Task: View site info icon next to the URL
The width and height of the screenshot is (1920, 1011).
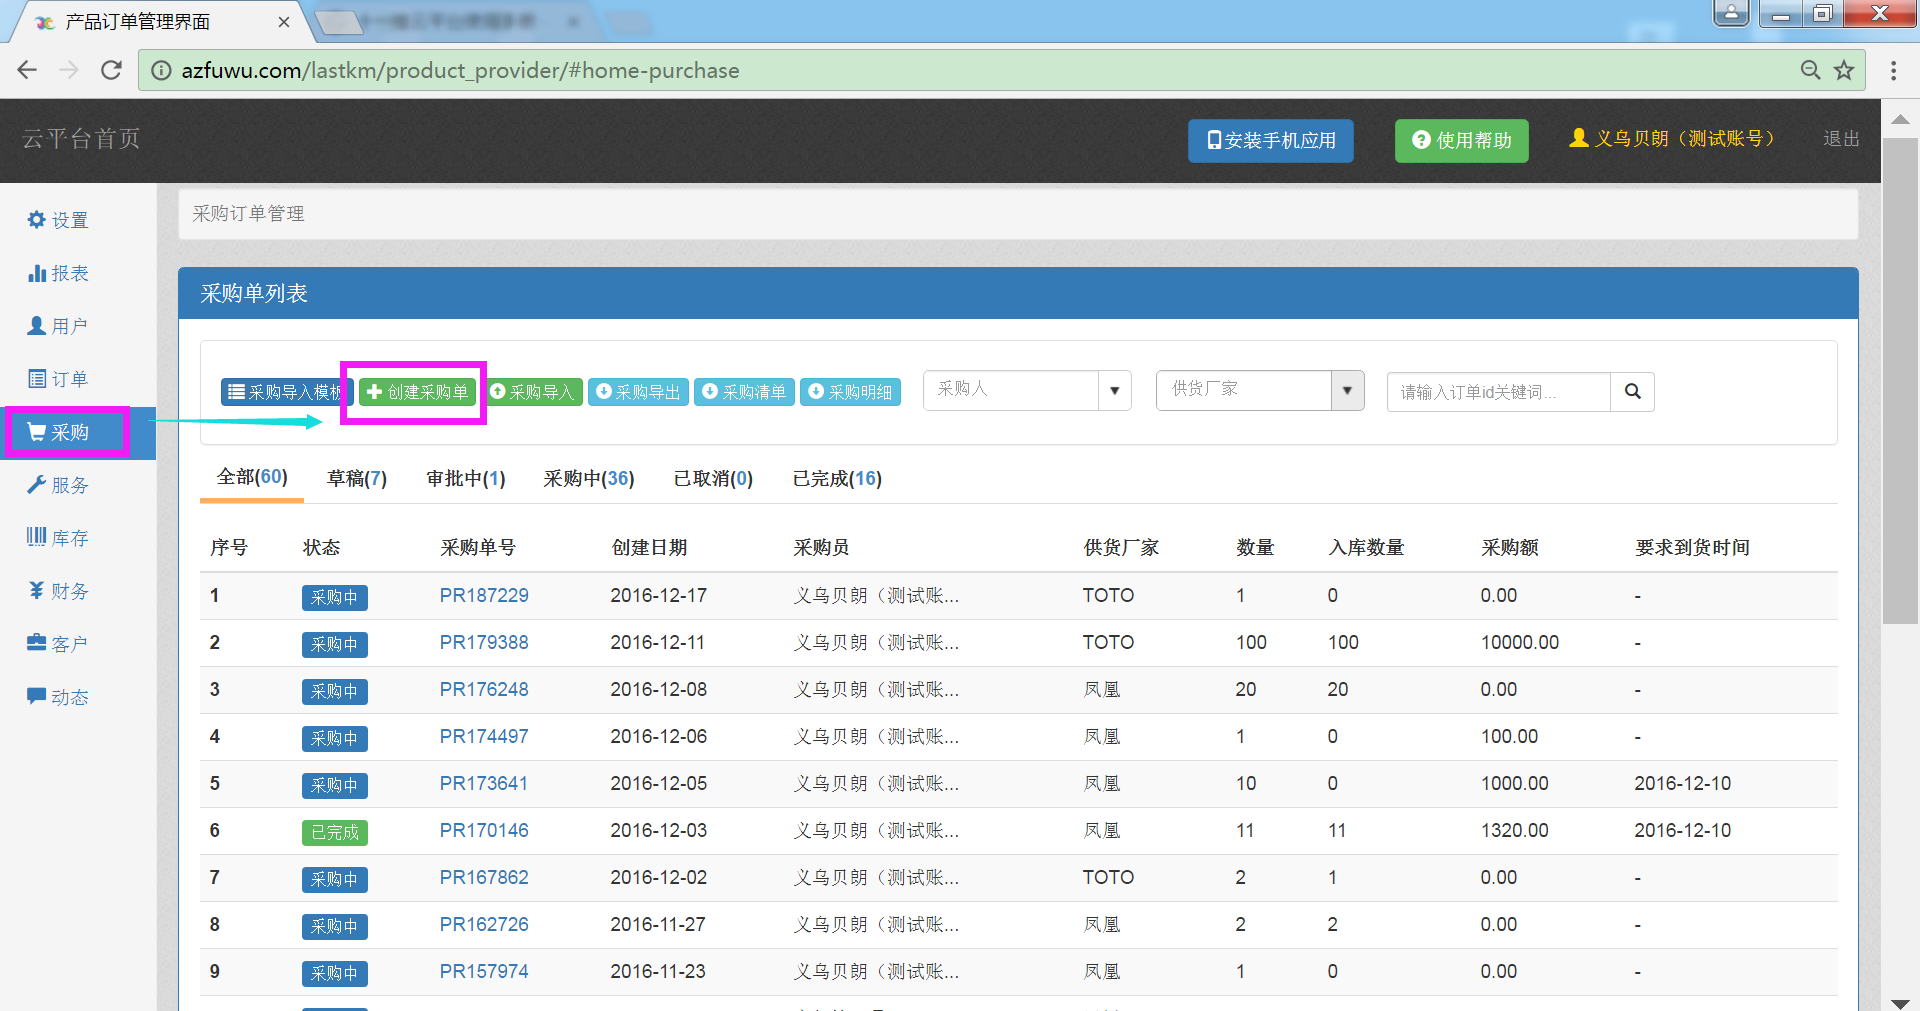Action: coord(160,70)
